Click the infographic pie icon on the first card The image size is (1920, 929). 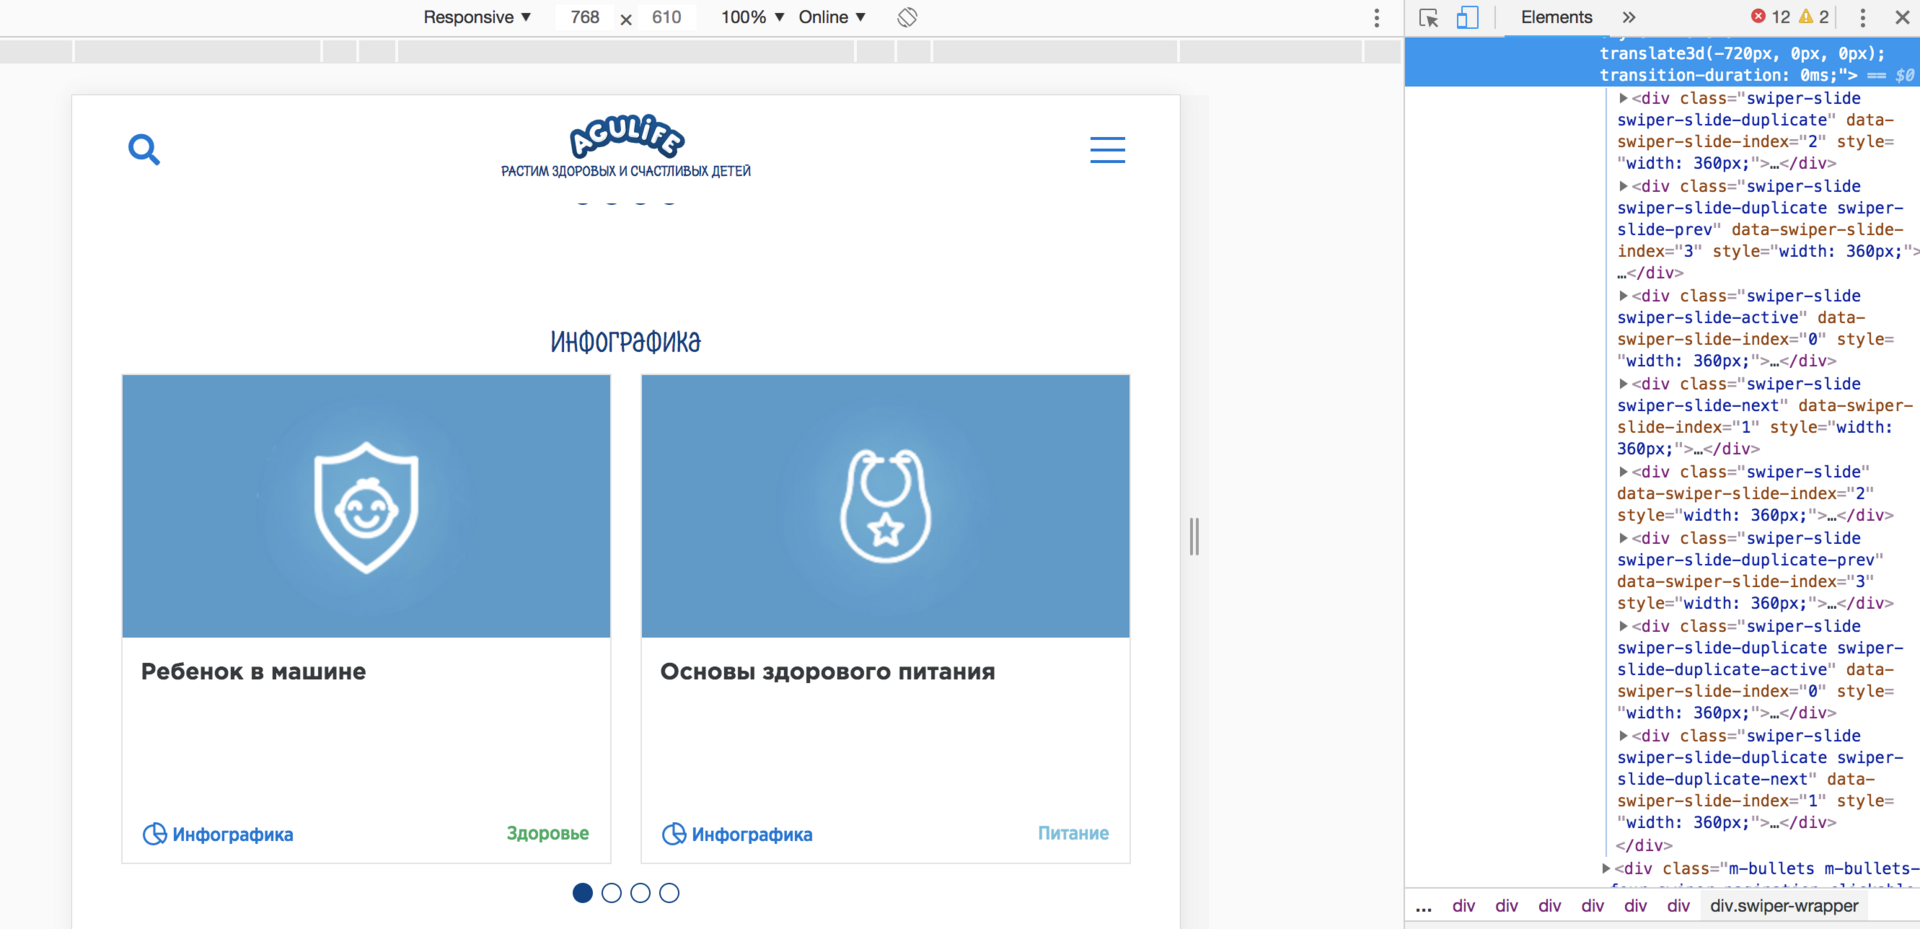(x=154, y=834)
